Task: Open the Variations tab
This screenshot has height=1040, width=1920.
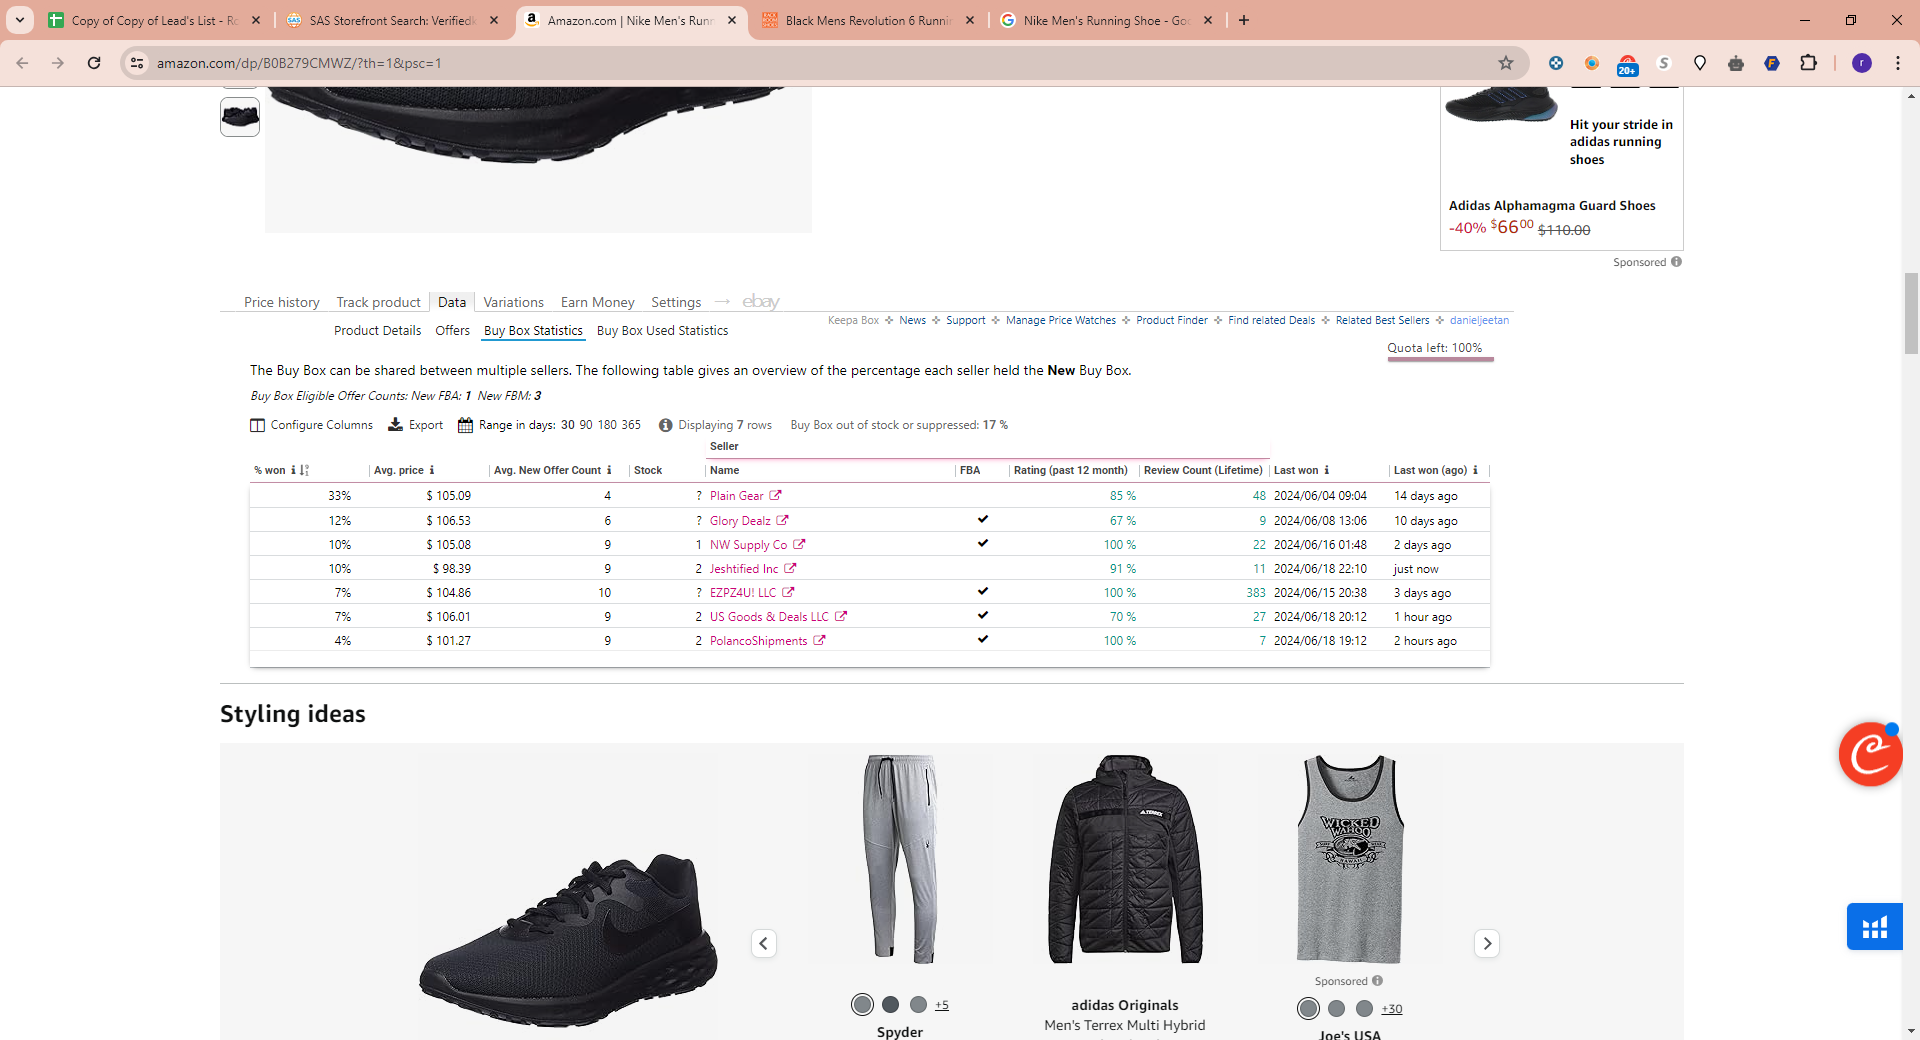Action: [514, 302]
